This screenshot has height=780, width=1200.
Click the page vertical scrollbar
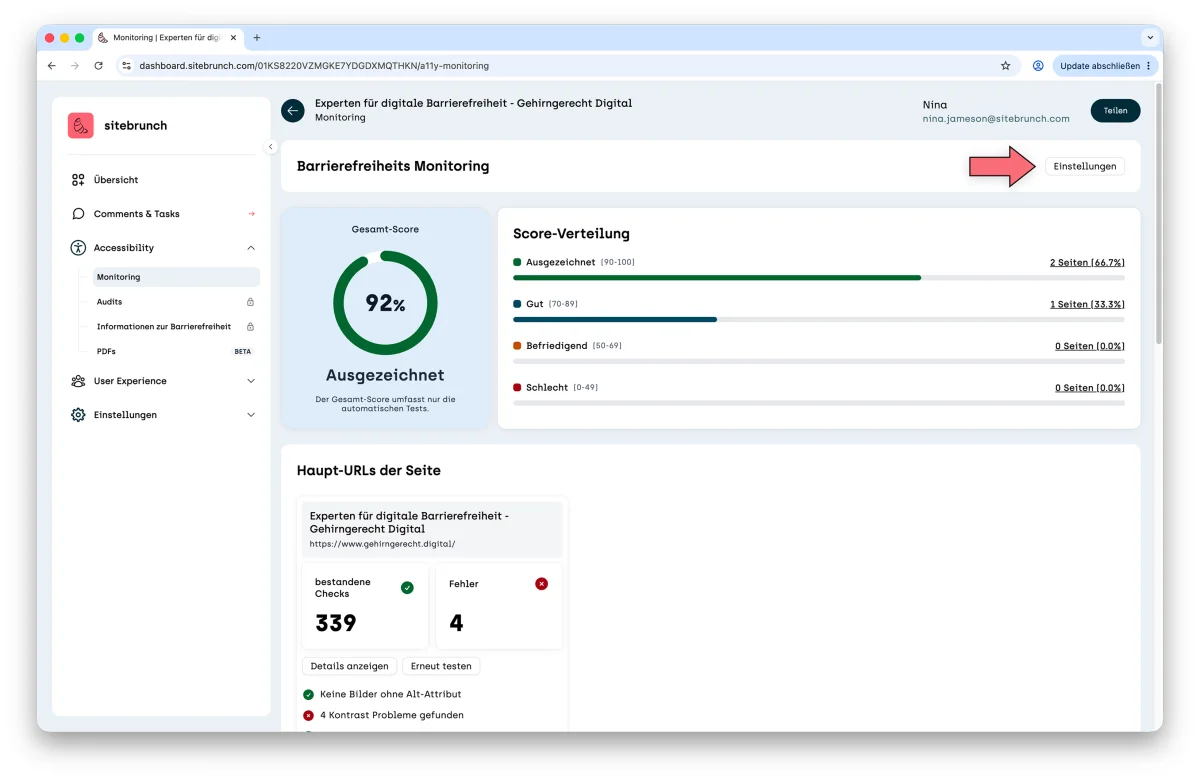(1158, 214)
